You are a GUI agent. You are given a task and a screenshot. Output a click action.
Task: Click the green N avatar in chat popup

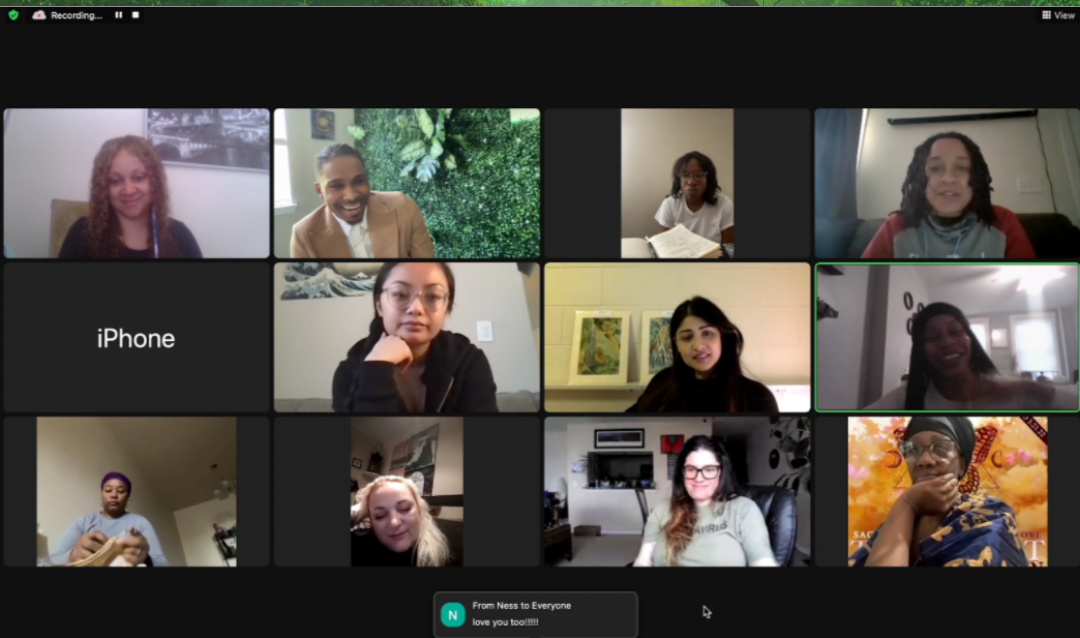point(453,615)
